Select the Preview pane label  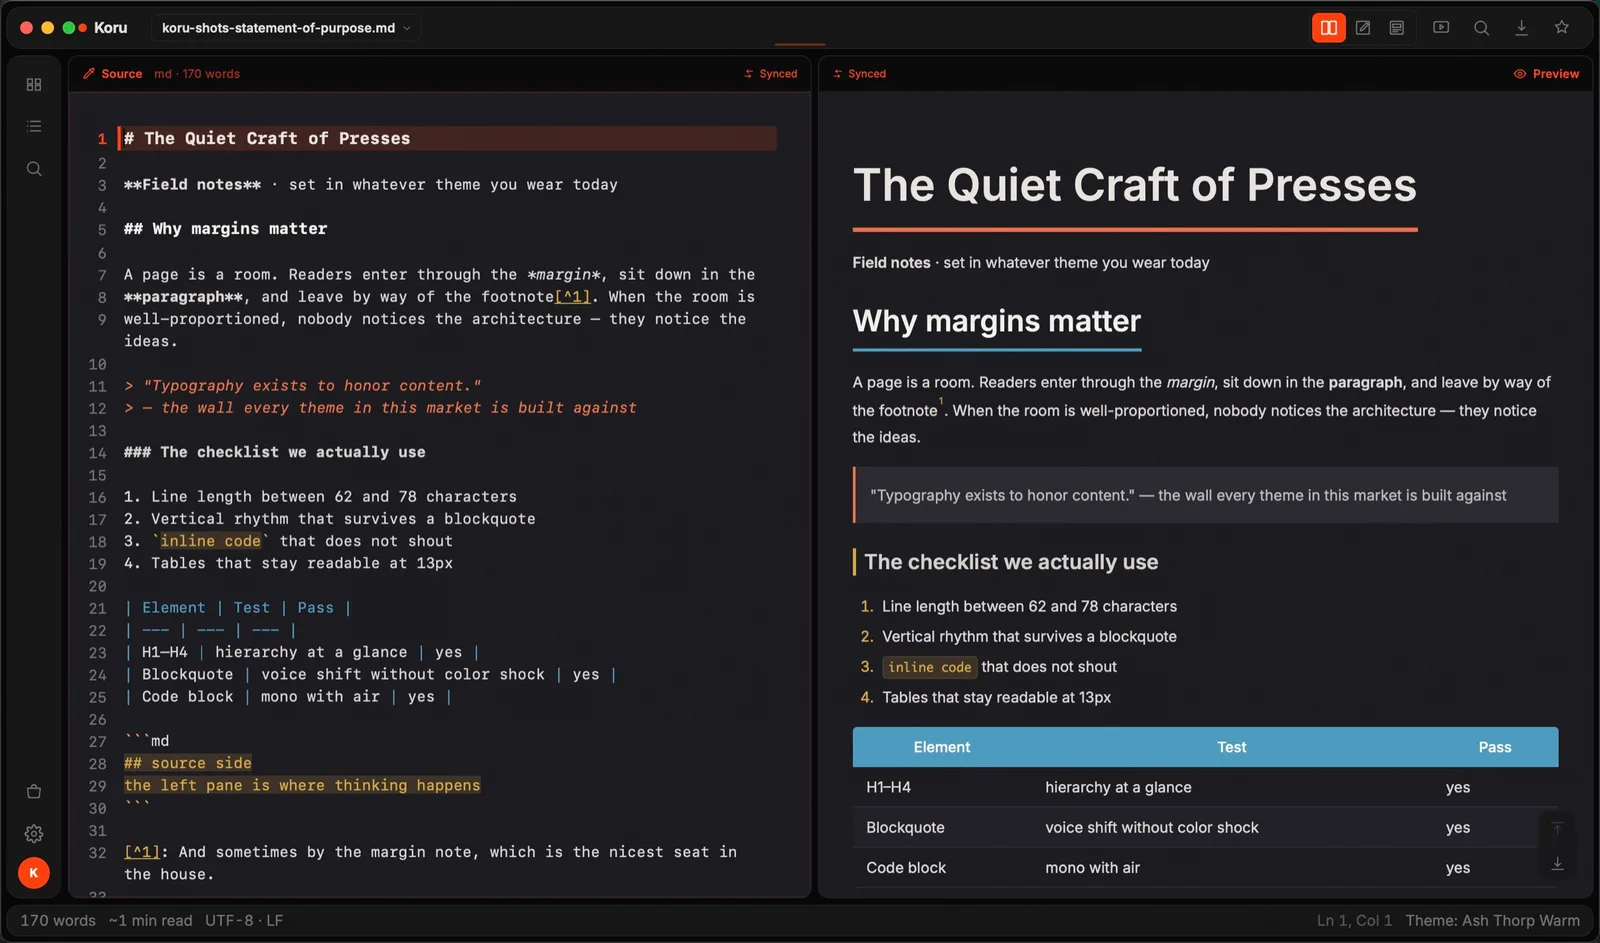[x=1547, y=74]
